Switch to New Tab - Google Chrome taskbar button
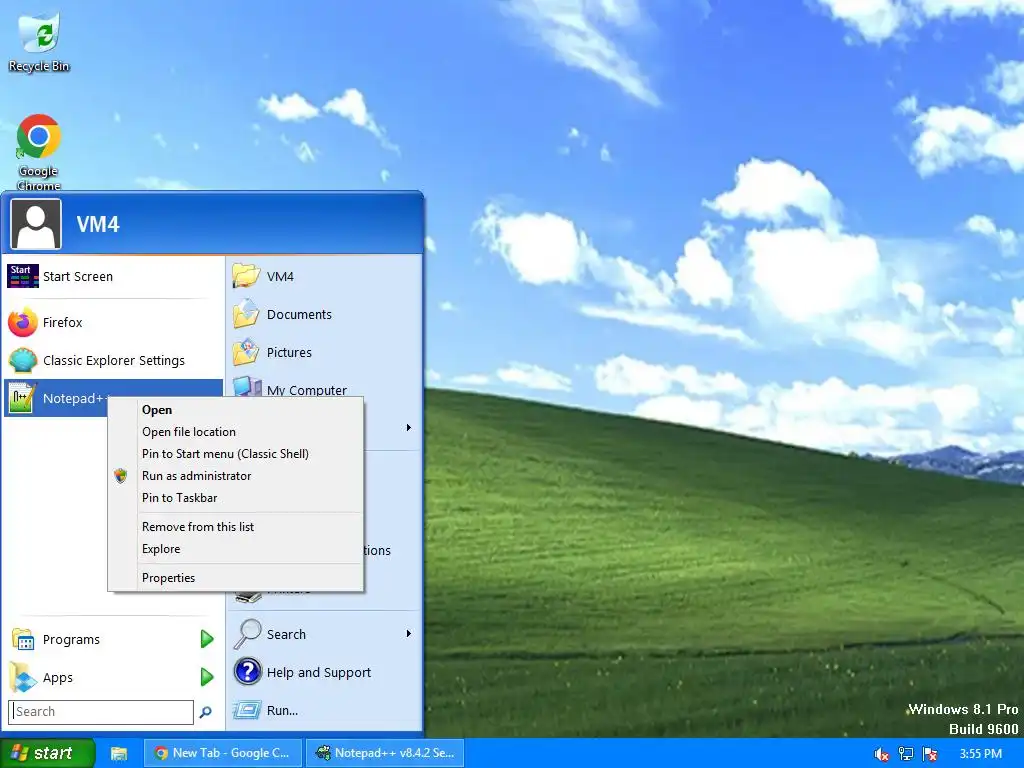The image size is (1024, 768). pos(223,754)
